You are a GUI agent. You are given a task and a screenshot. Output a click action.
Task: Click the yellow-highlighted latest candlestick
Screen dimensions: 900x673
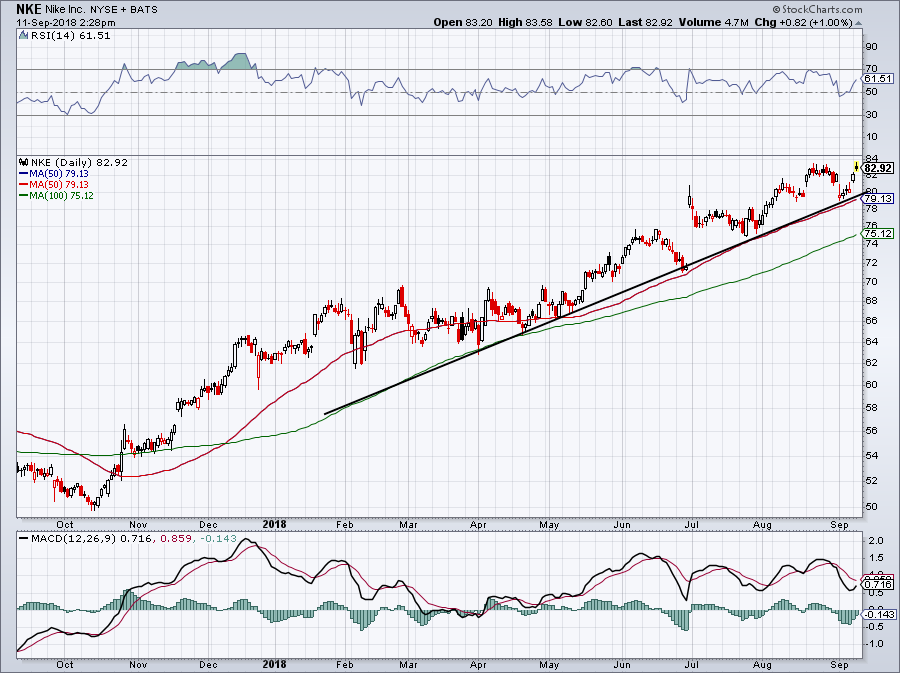click(x=856, y=167)
